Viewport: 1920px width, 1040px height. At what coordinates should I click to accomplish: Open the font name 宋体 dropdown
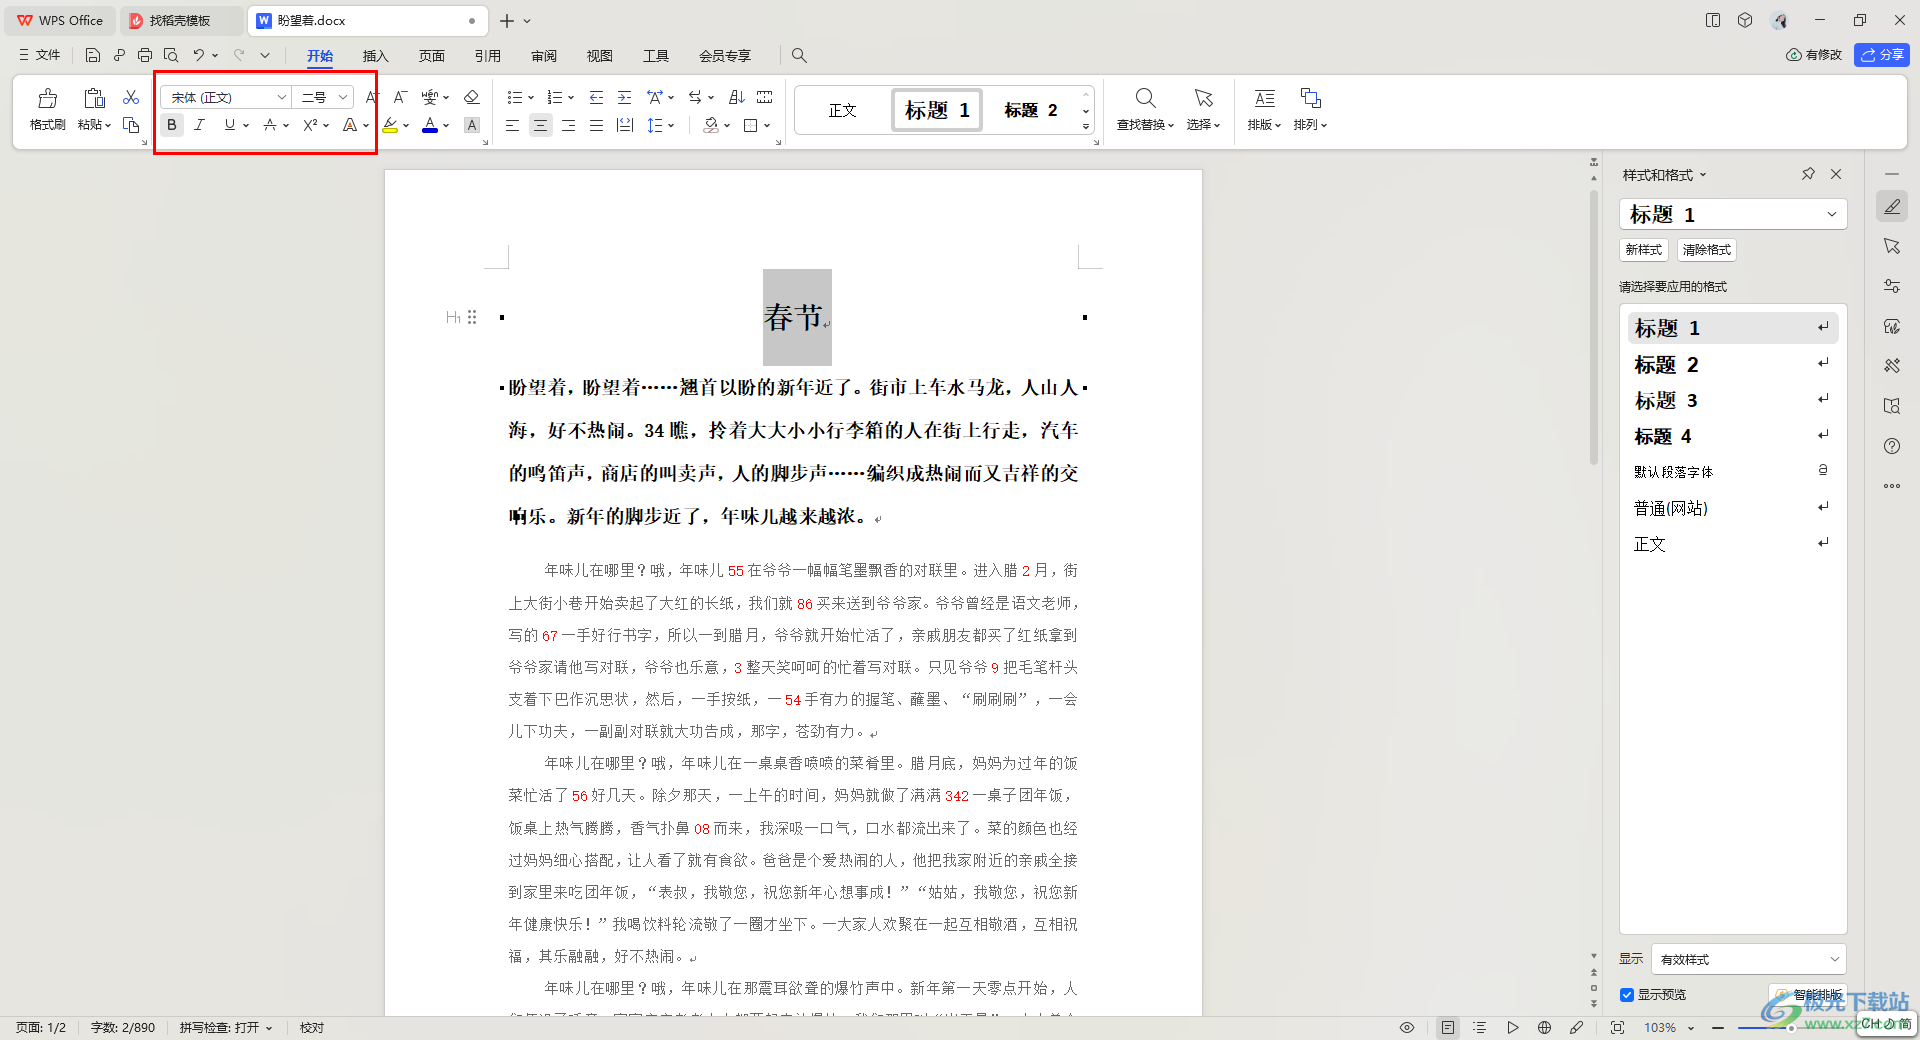point(281,97)
